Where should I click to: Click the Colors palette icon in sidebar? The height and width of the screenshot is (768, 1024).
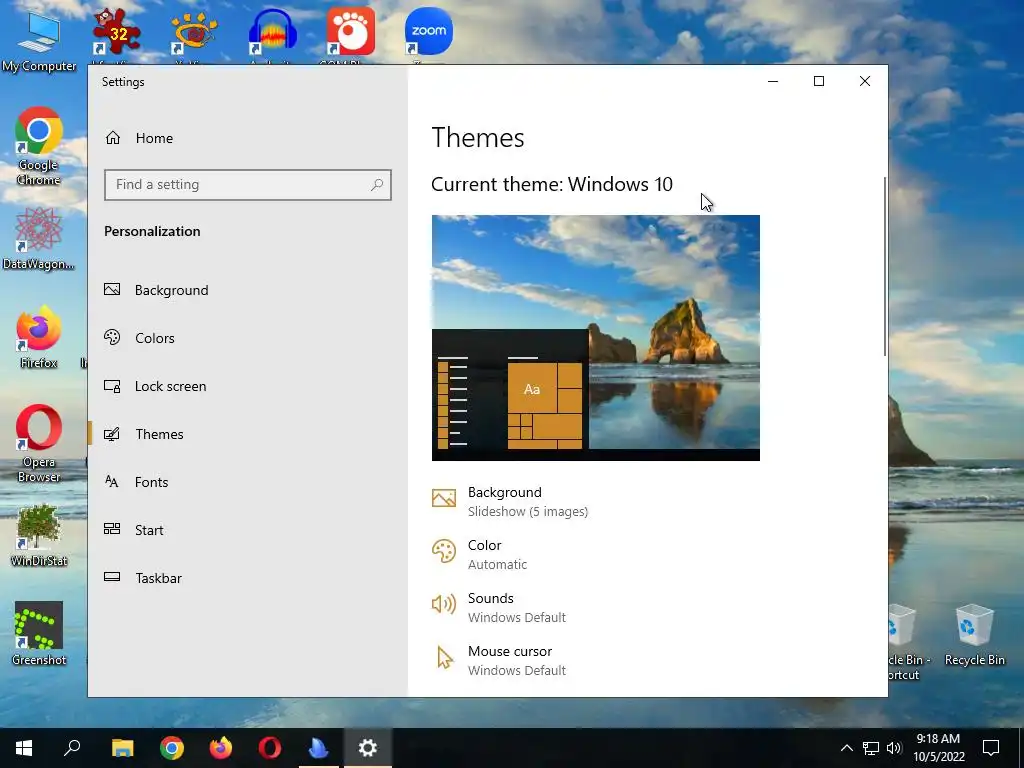112,337
